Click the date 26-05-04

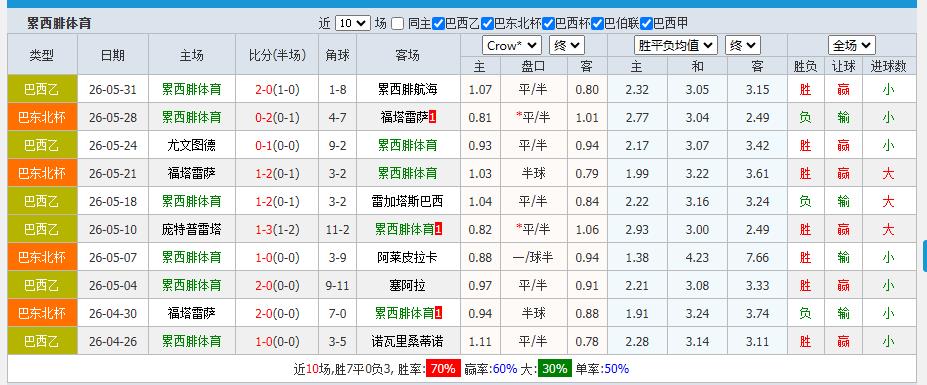[113, 286]
